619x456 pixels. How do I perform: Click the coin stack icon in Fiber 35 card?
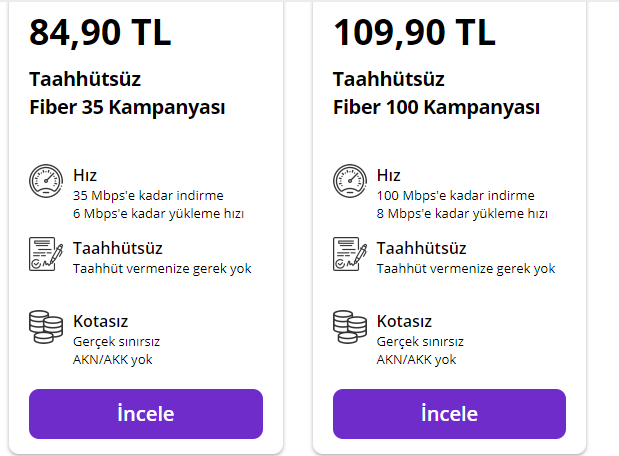(46, 327)
